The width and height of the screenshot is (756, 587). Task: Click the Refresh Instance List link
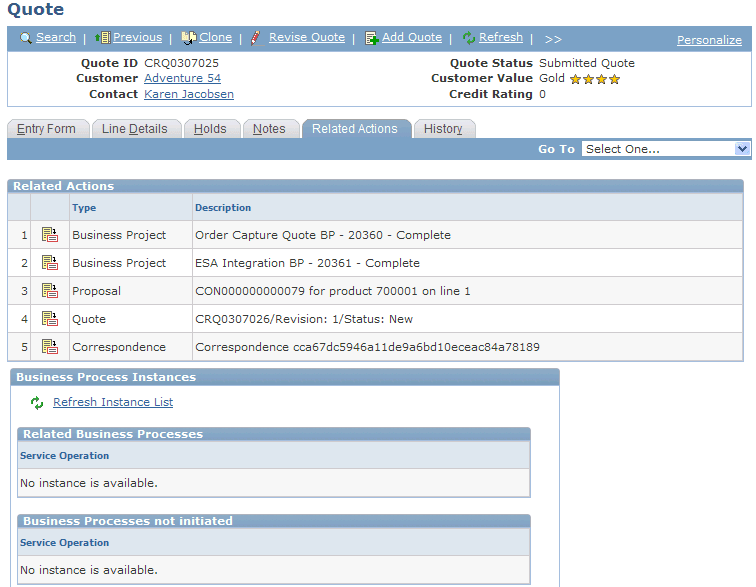point(113,402)
